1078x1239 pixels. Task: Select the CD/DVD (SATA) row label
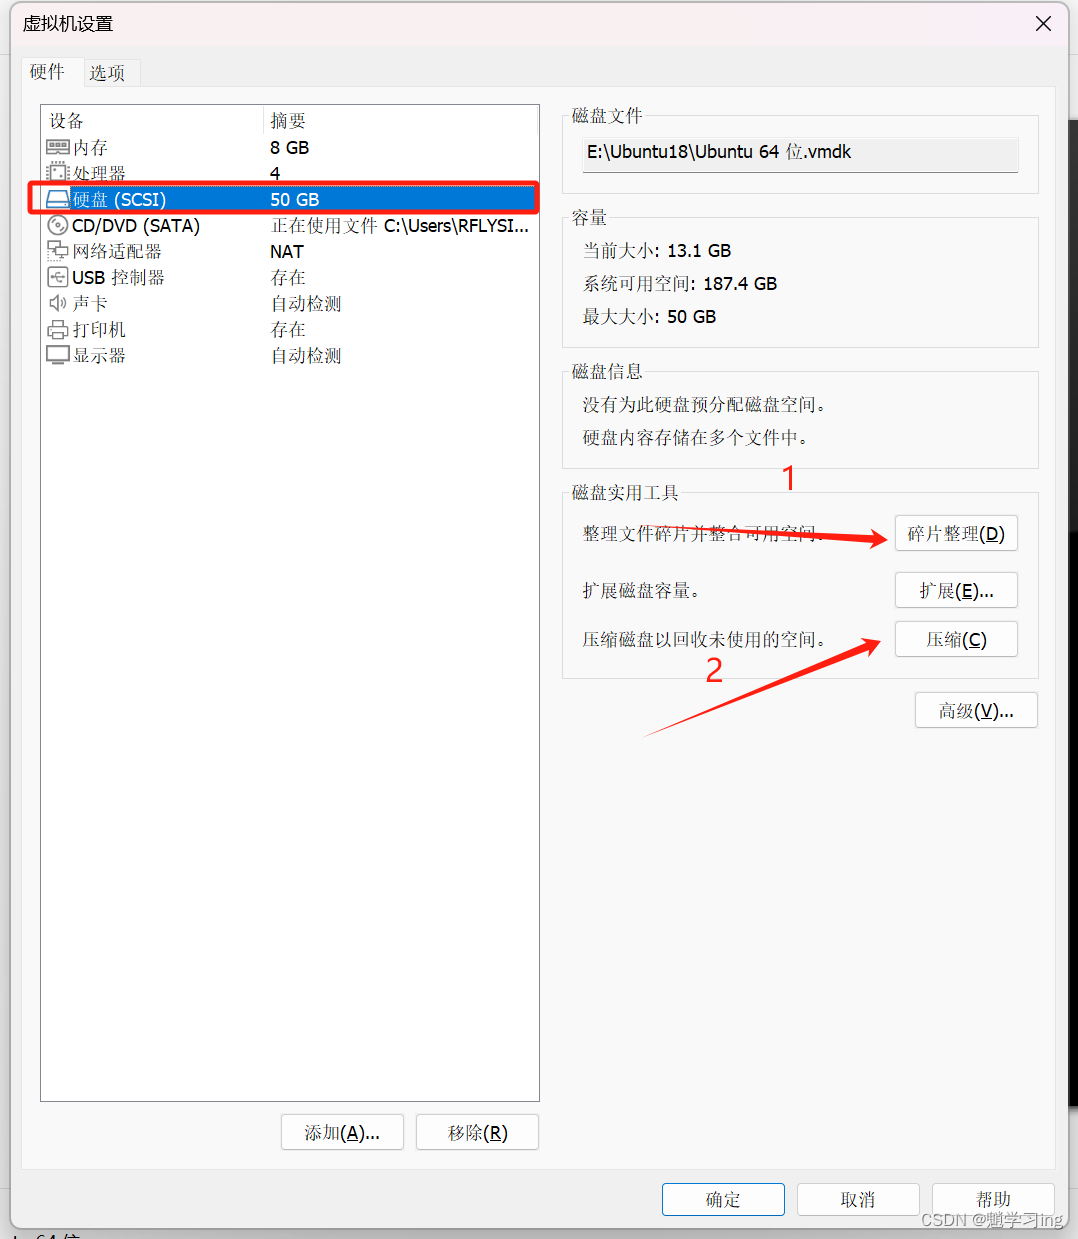point(136,225)
